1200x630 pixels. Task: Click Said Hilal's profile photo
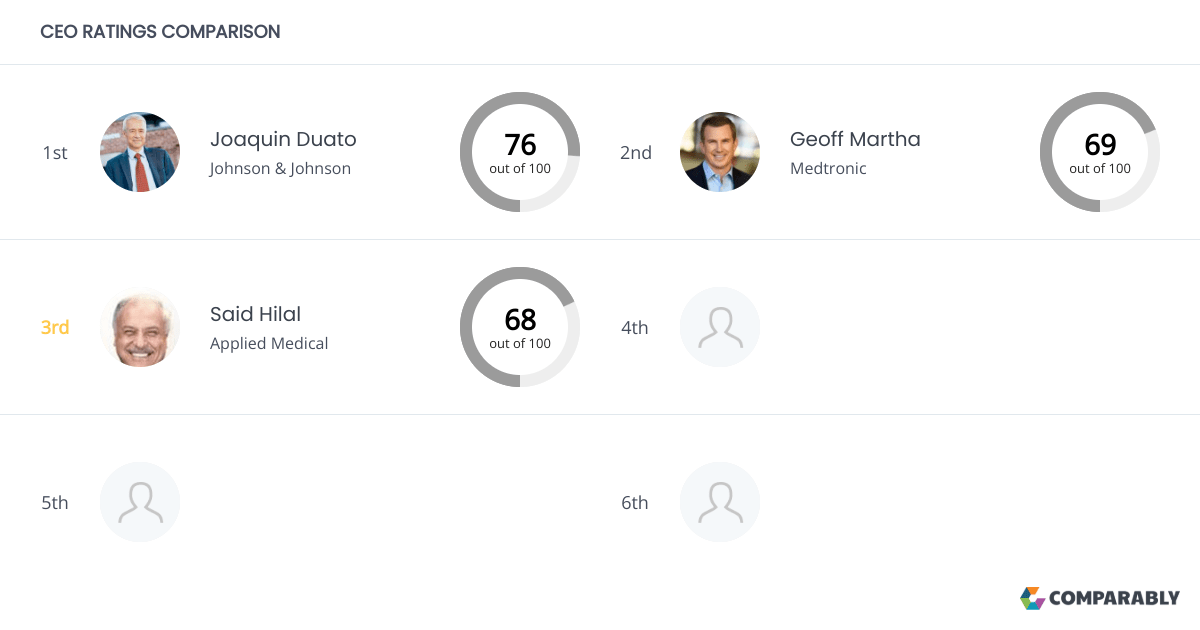[x=140, y=327]
